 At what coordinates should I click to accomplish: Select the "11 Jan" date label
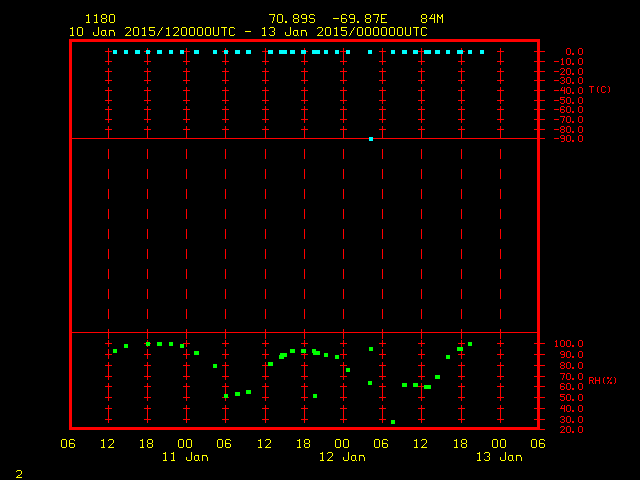[x=185, y=457]
